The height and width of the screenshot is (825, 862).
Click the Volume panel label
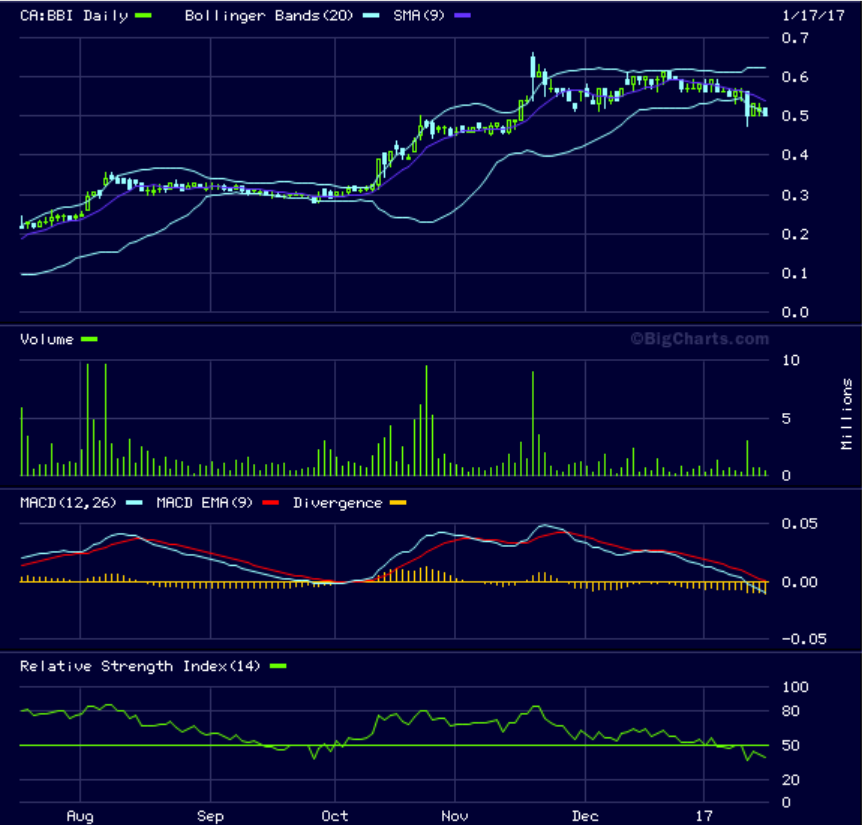click(47, 340)
